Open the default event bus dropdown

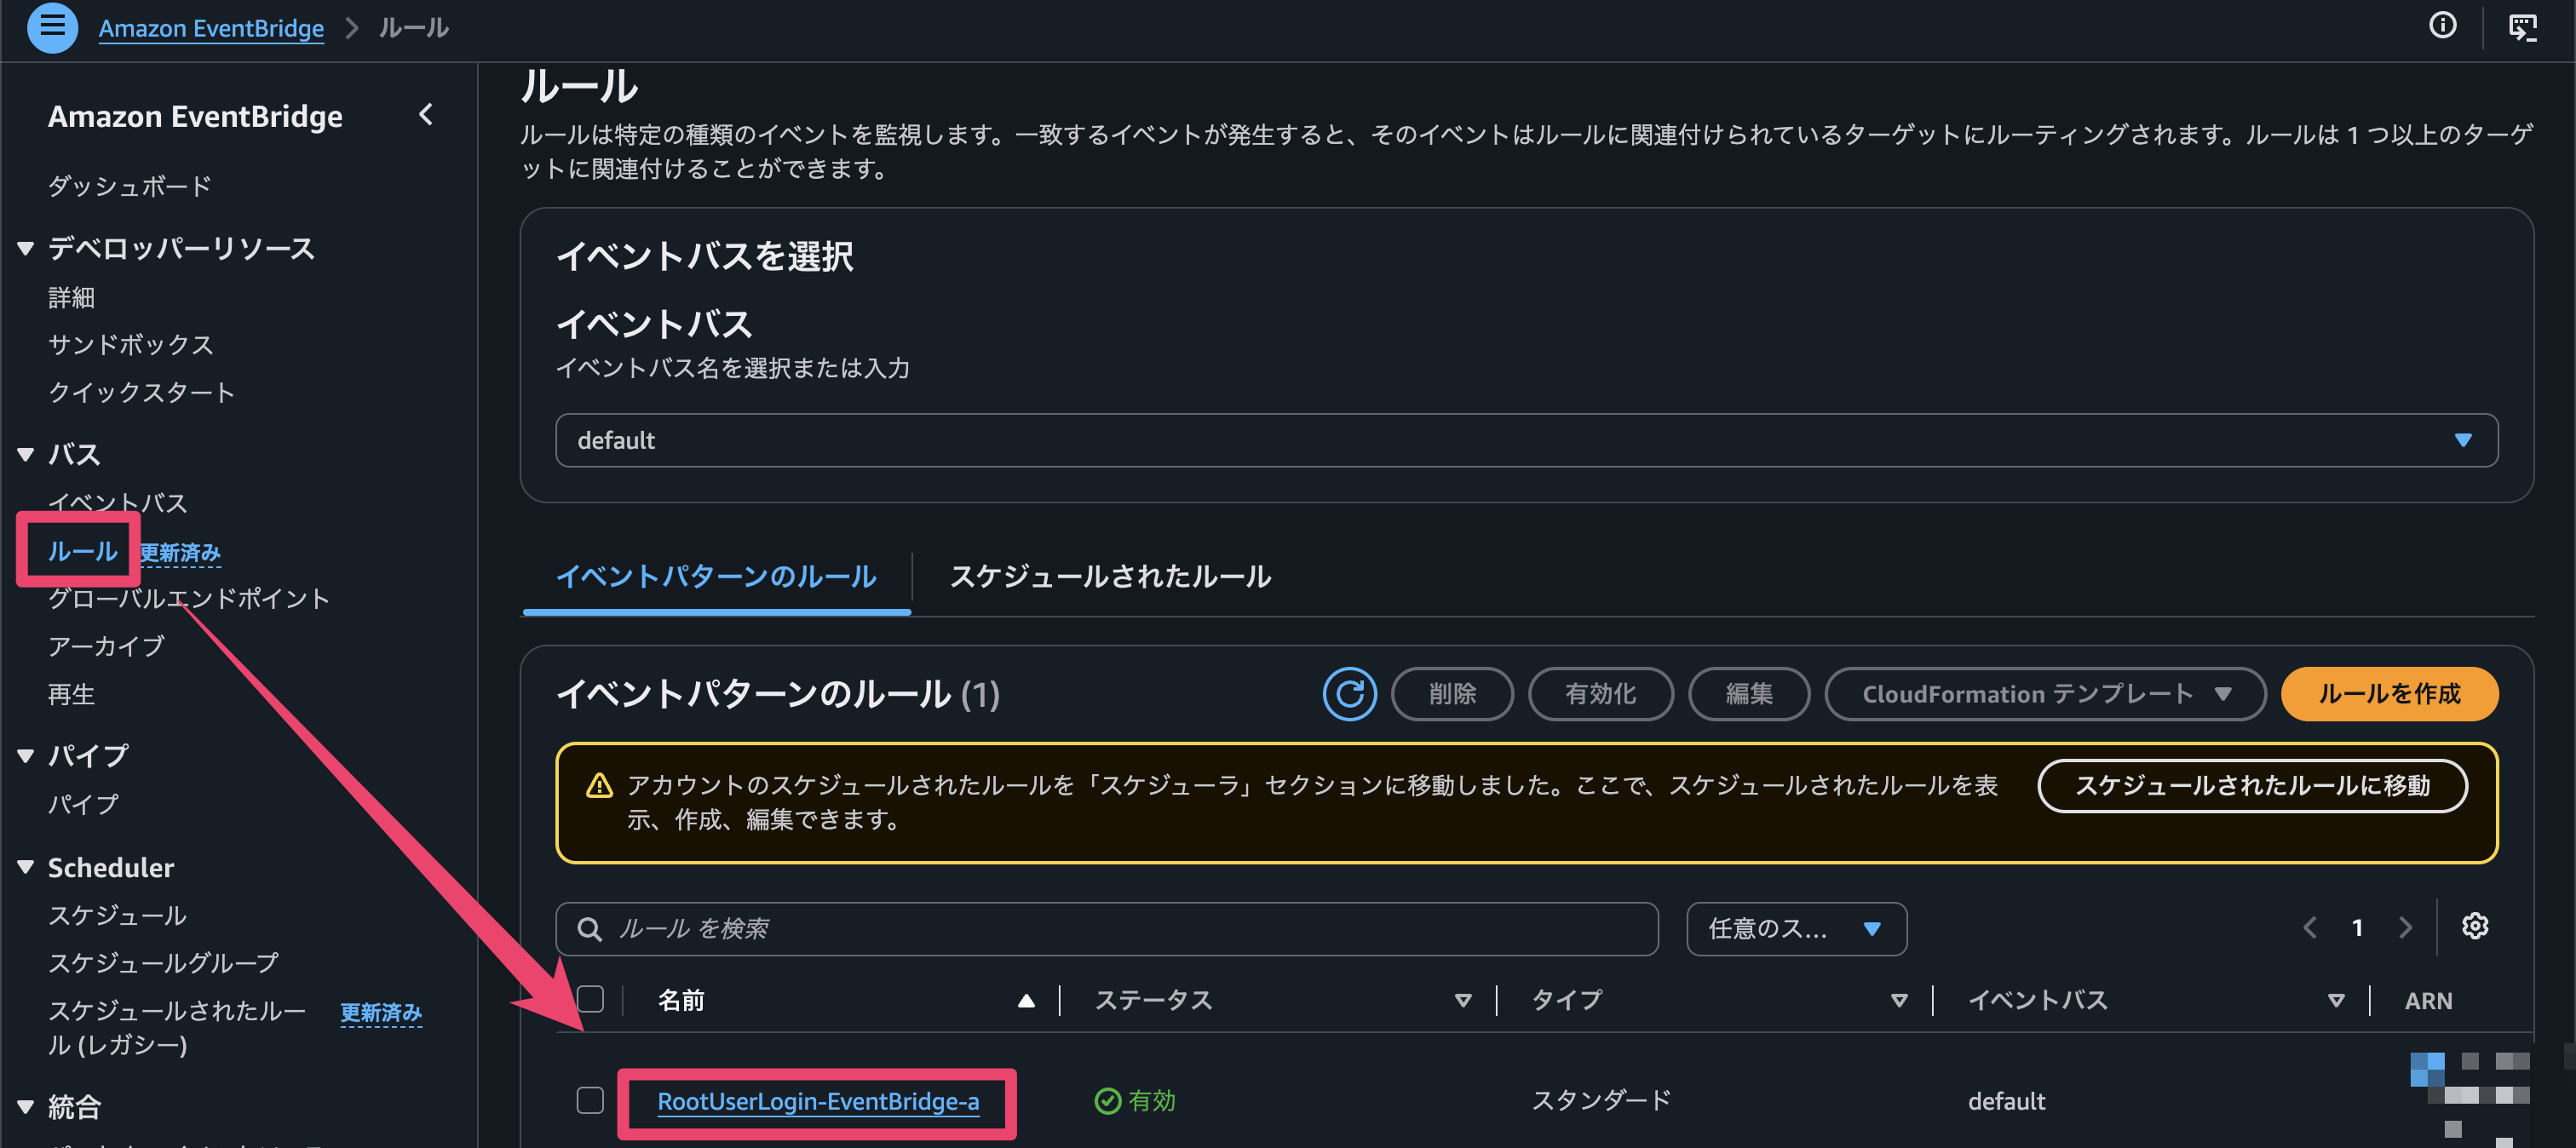[x=1526, y=441]
